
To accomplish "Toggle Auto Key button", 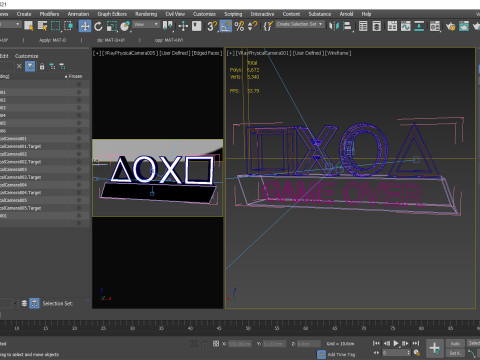I will coord(455,343).
